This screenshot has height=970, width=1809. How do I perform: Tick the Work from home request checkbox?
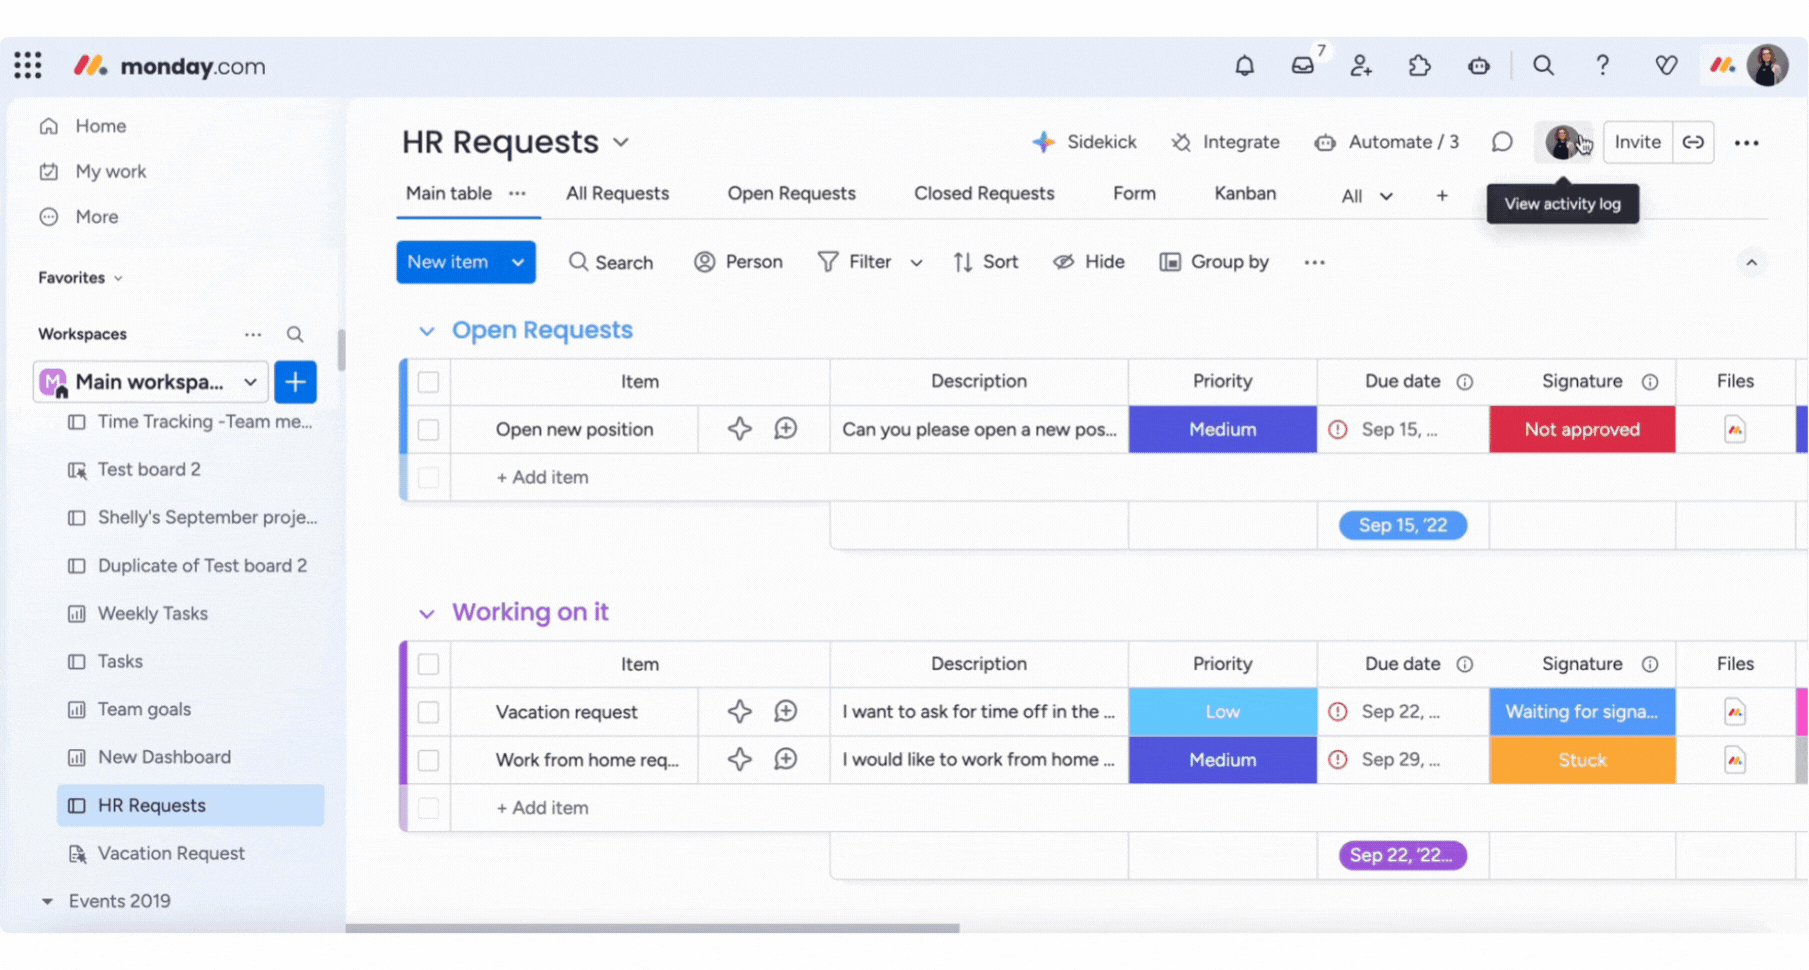428,760
